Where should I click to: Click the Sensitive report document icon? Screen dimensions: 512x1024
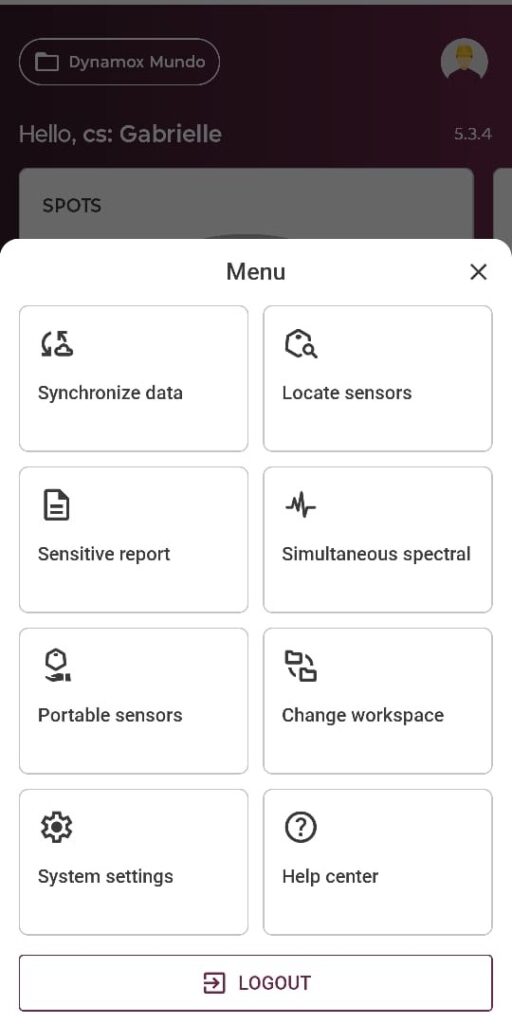point(56,505)
